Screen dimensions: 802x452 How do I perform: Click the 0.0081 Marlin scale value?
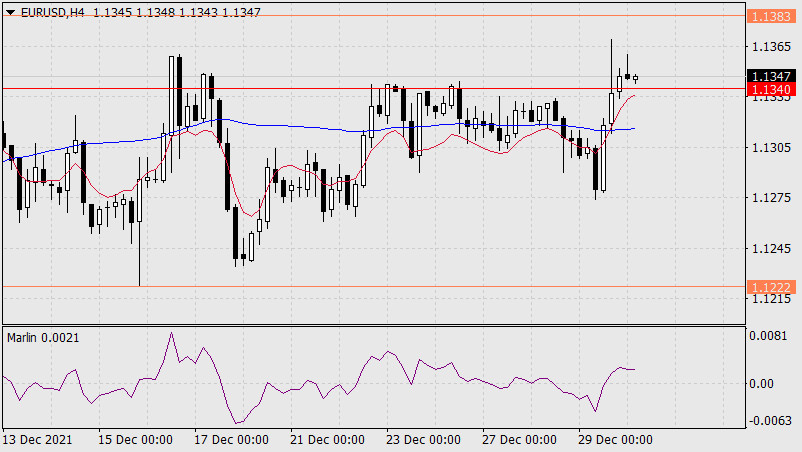click(768, 335)
